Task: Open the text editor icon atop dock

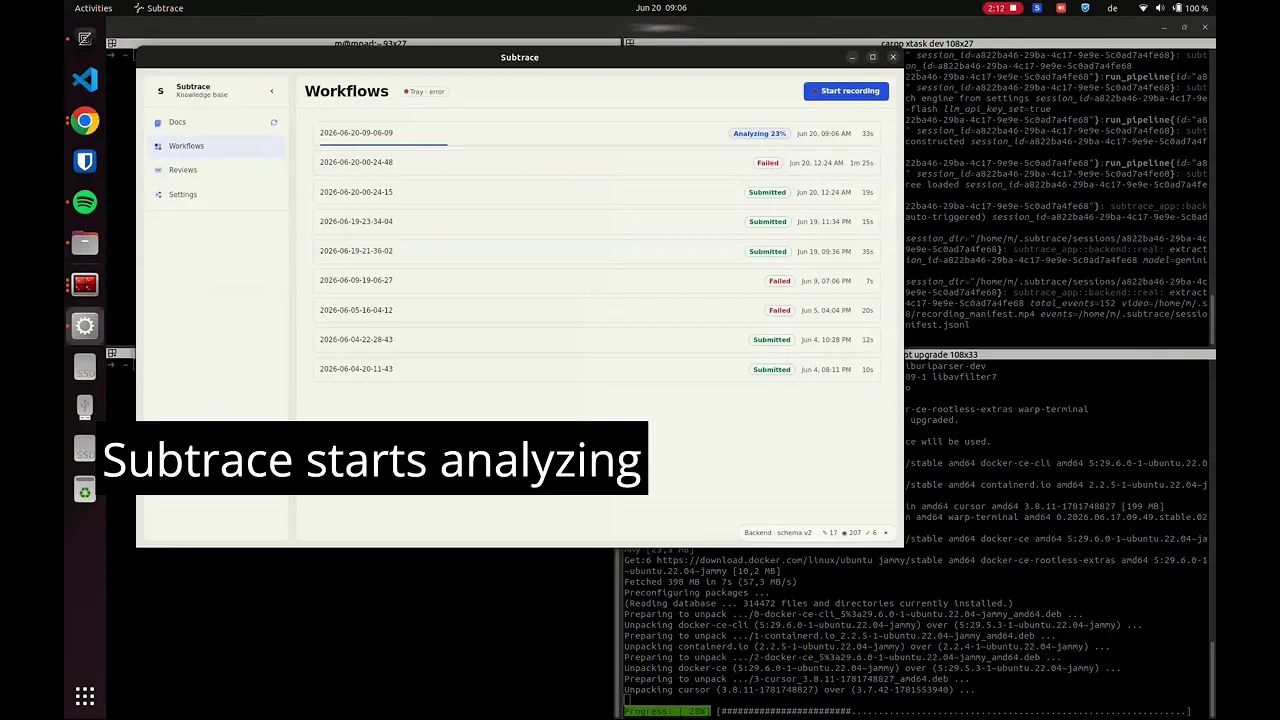Action: 85,39
